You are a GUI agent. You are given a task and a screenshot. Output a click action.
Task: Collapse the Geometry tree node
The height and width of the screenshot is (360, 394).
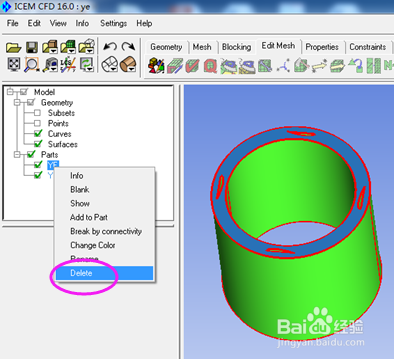[x=17, y=102]
